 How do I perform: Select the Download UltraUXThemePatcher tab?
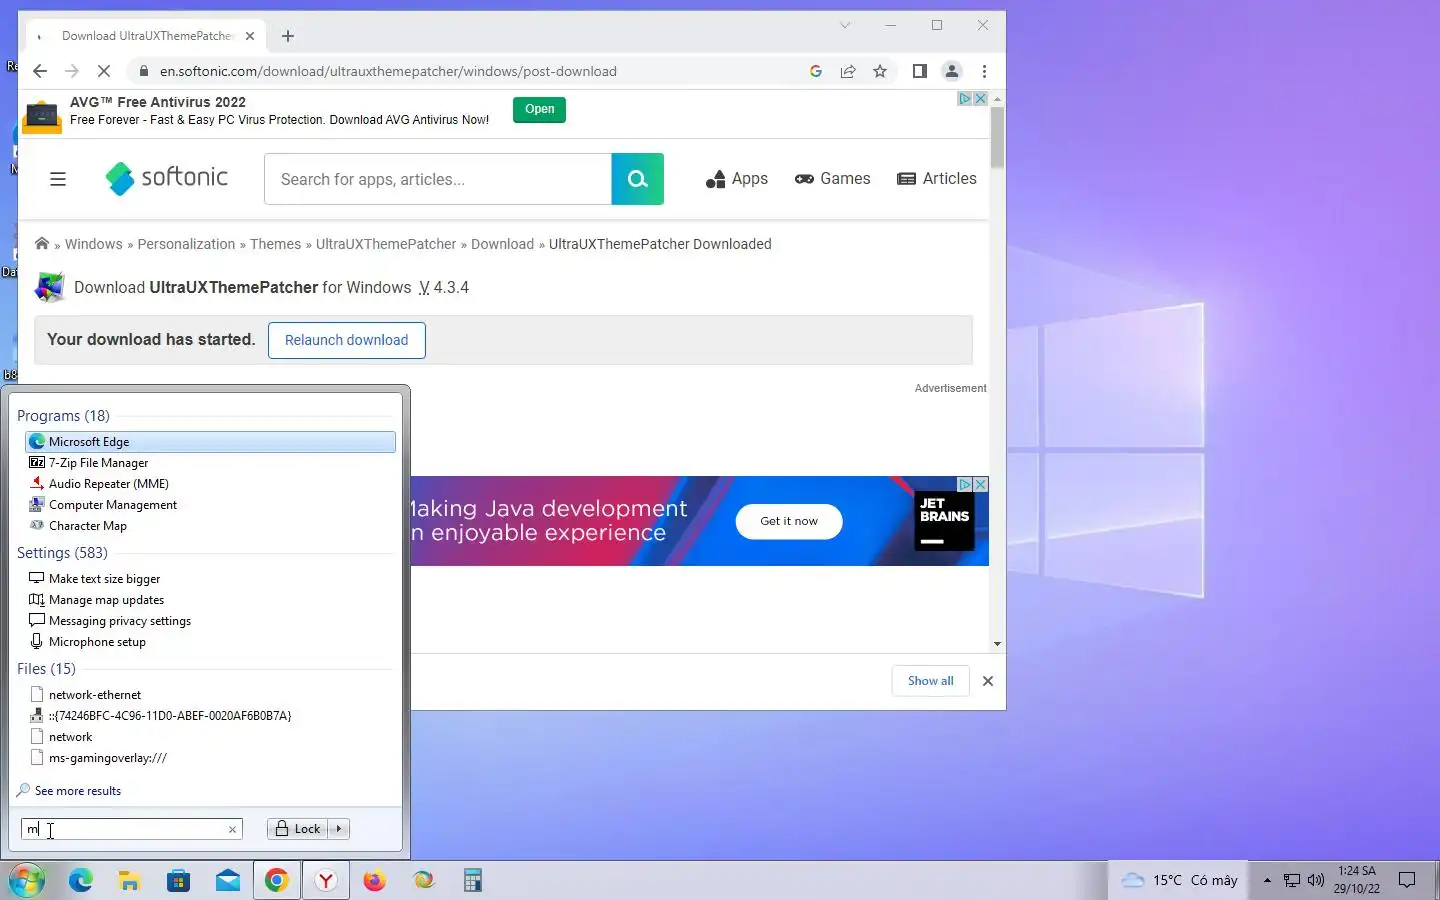pyautogui.click(x=145, y=36)
